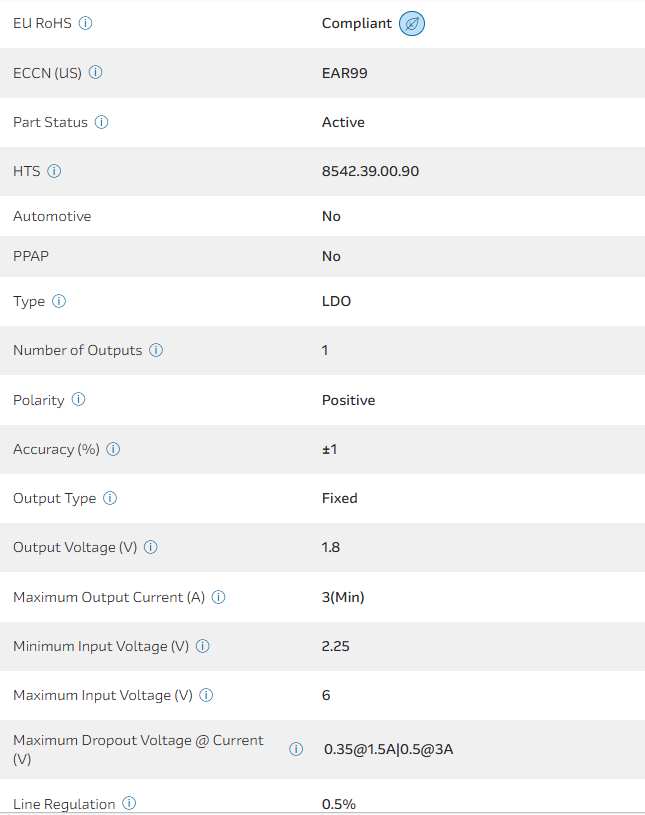The width and height of the screenshot is (645, 815).
Task: Click the info icon next to EU RoHS
Action: tap(85, 23)
